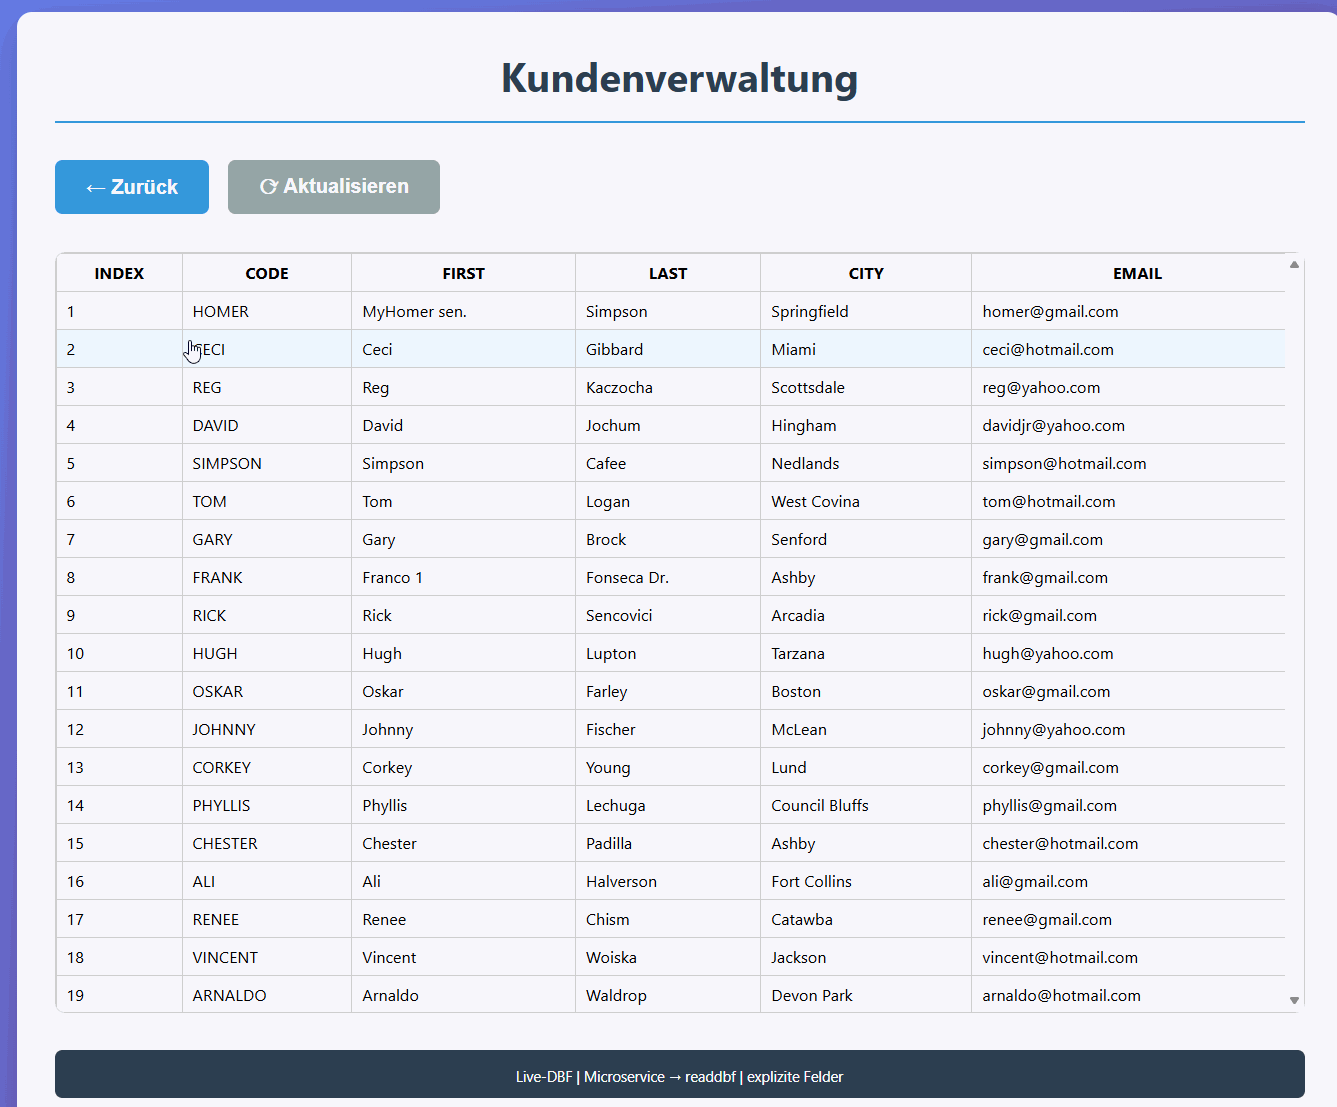Select the EMAIL column header

coord(1137,273)
